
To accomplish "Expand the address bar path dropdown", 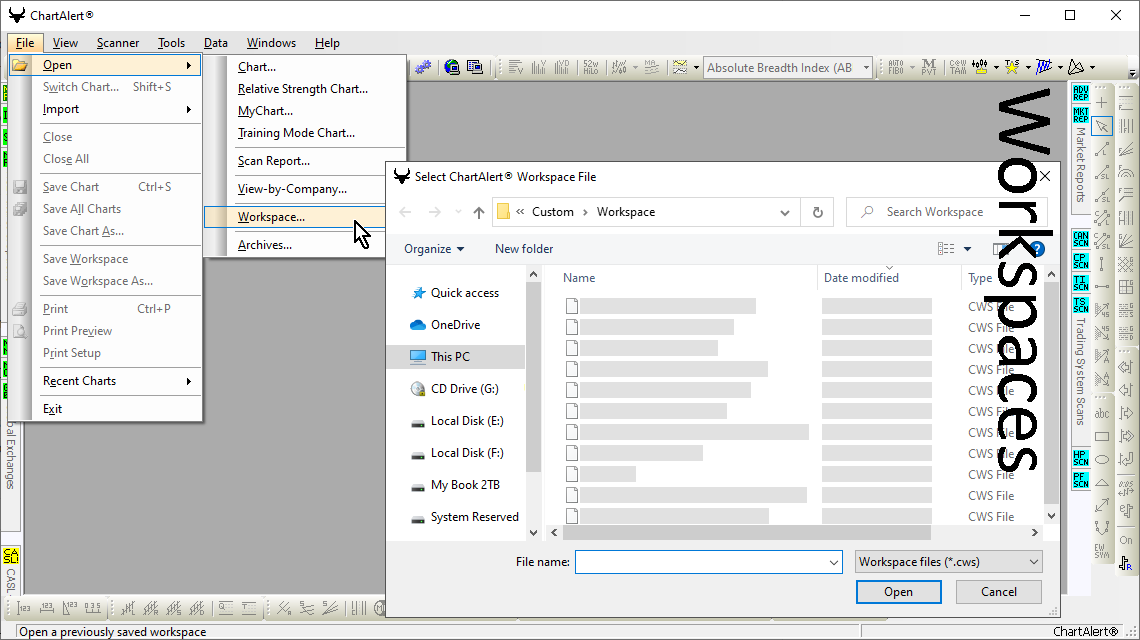I will pos(784,212).
